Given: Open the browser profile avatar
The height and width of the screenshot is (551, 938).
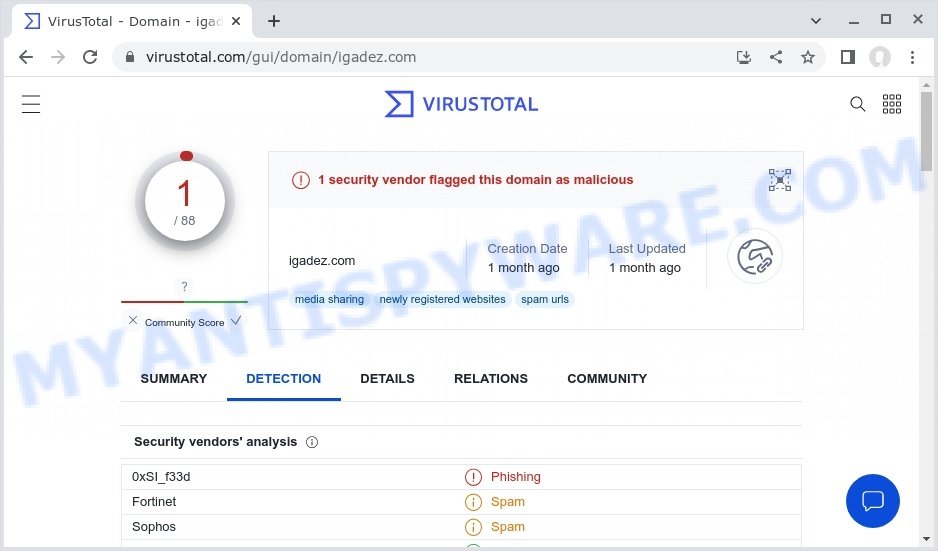Looking at the screenshot, I should 880,57.
